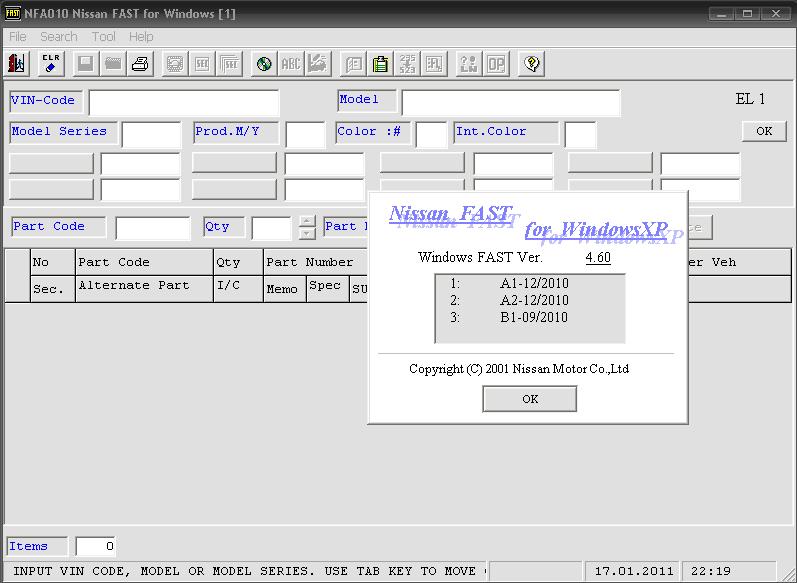Click the VIN-Code input field
The image size is (797, 583).
click(184, 103)
